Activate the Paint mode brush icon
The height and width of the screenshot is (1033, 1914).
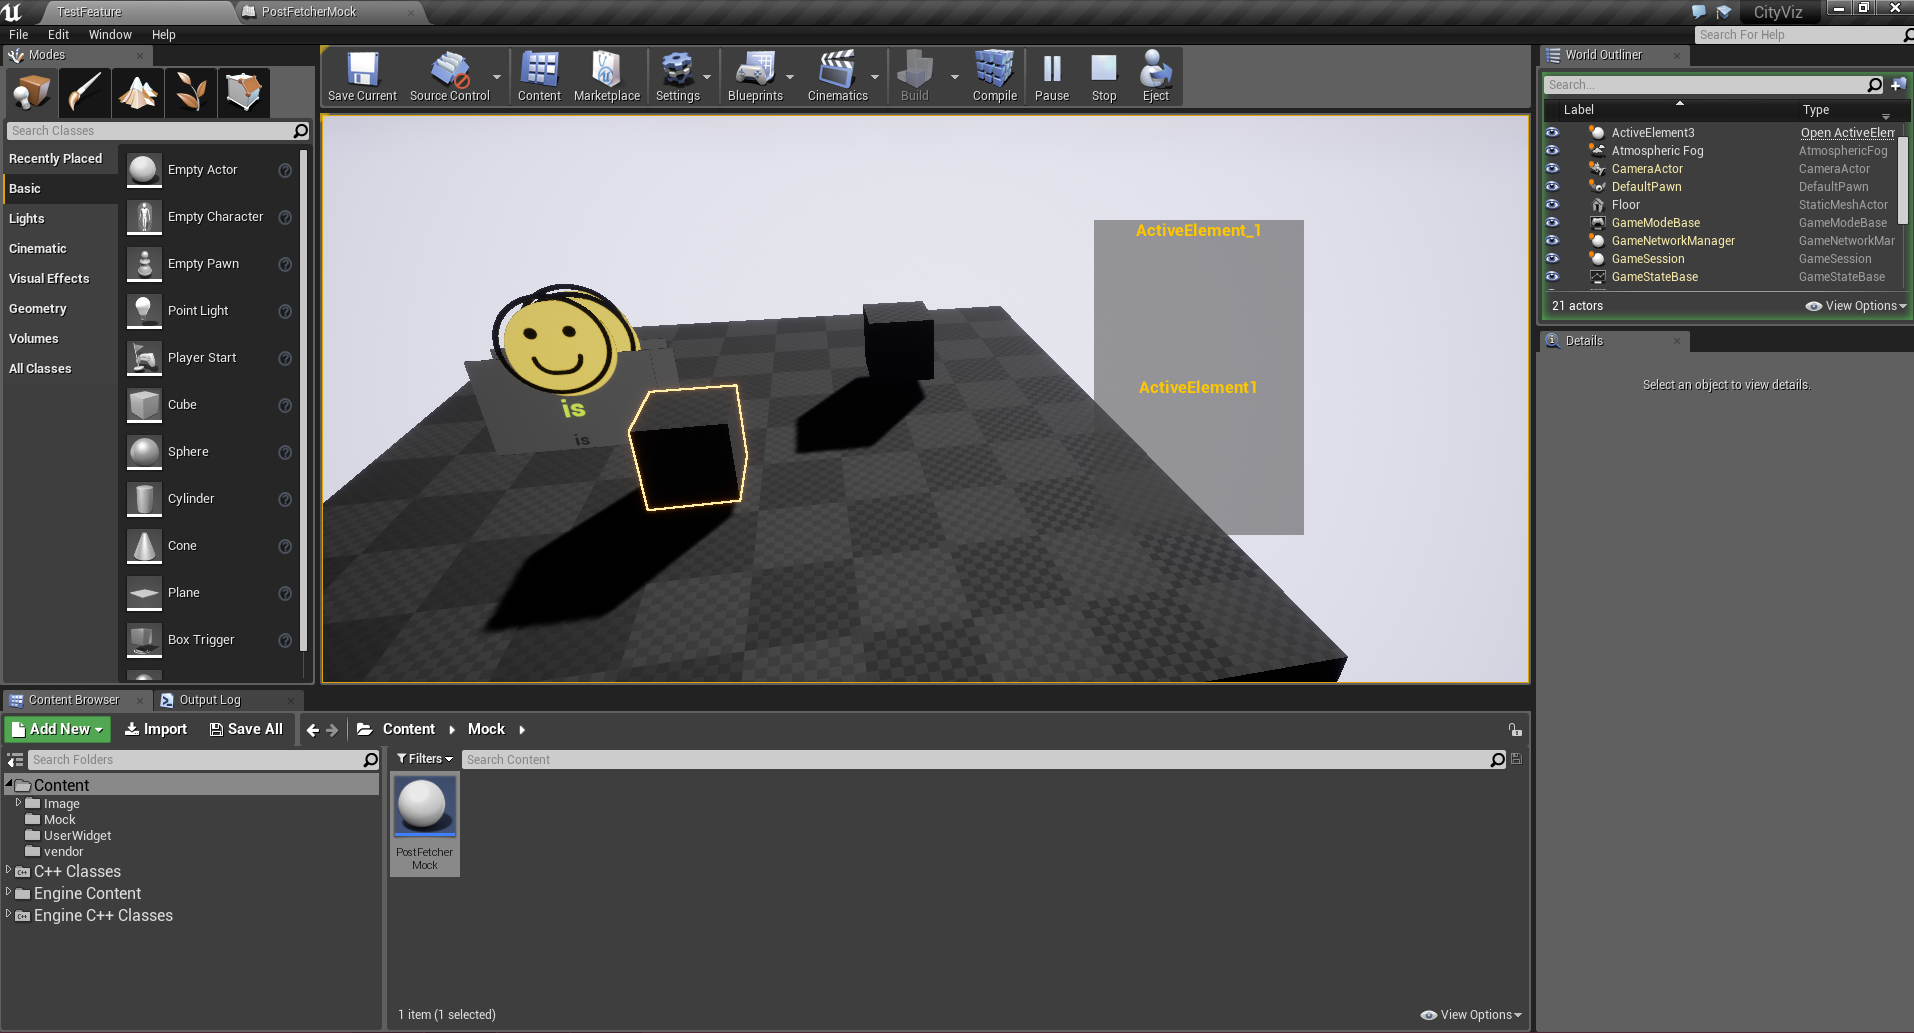coord(84,92)
